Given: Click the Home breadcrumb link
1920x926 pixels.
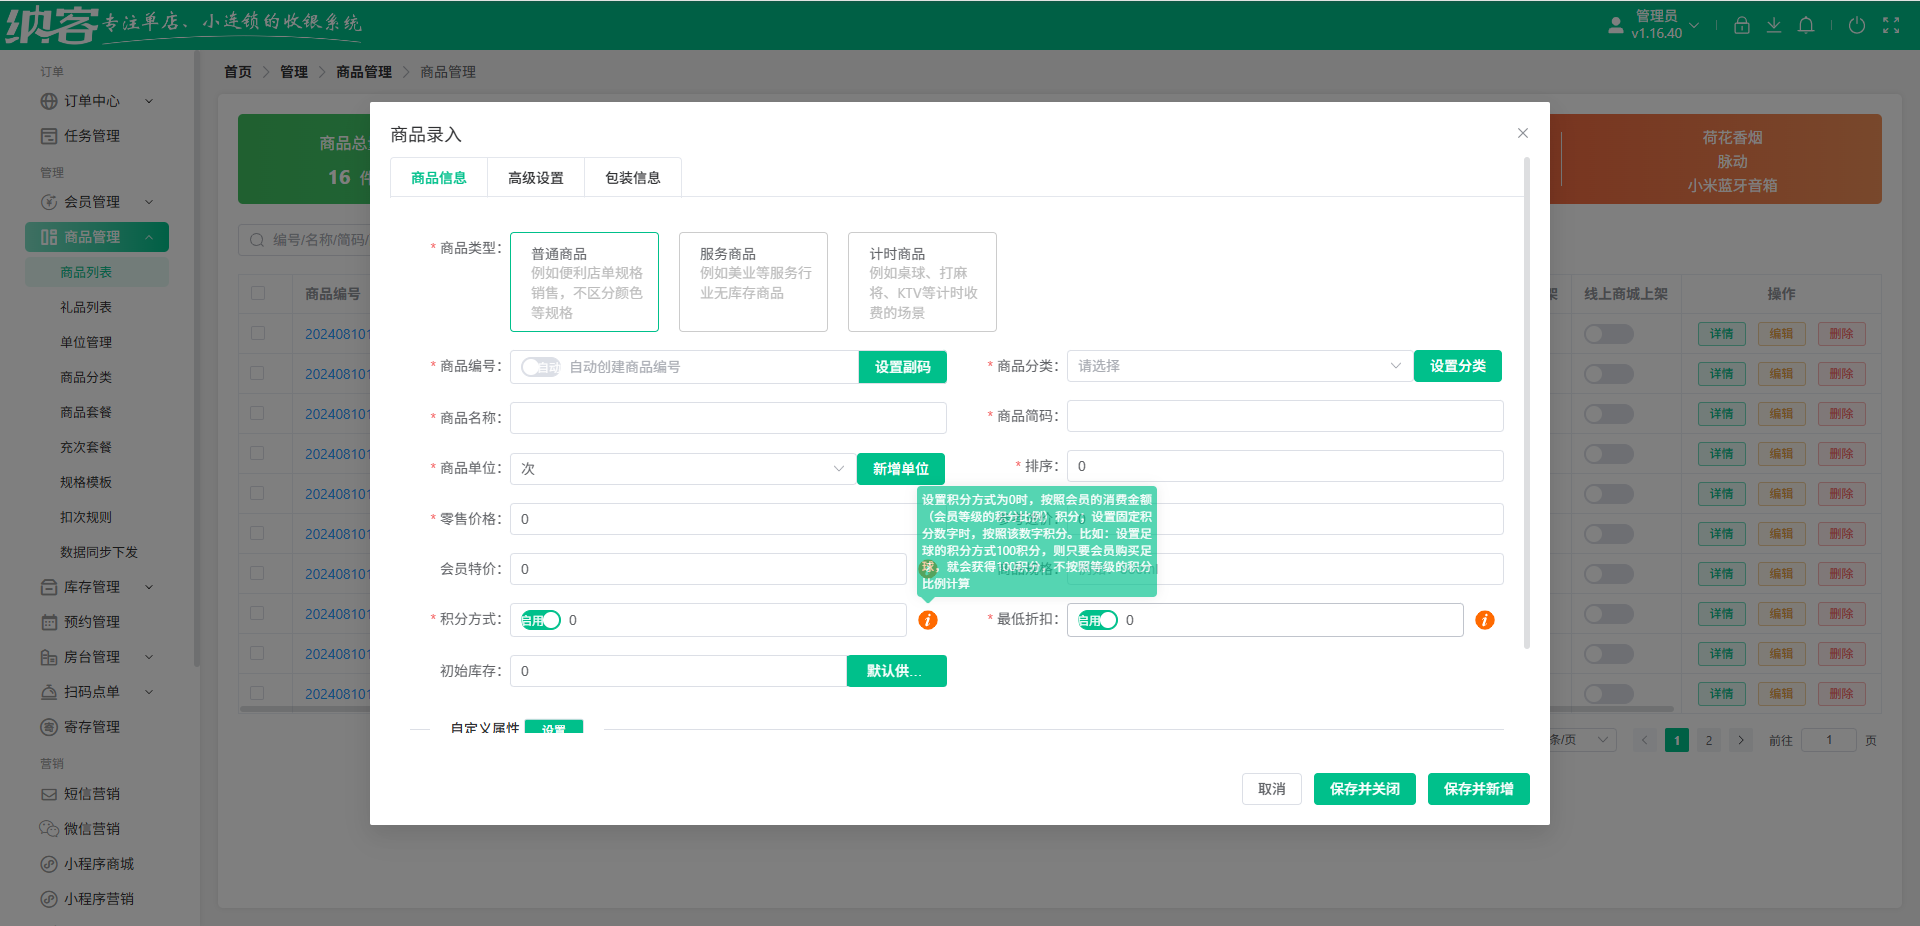Looking at the screenshot, I should tap(238, 72).
